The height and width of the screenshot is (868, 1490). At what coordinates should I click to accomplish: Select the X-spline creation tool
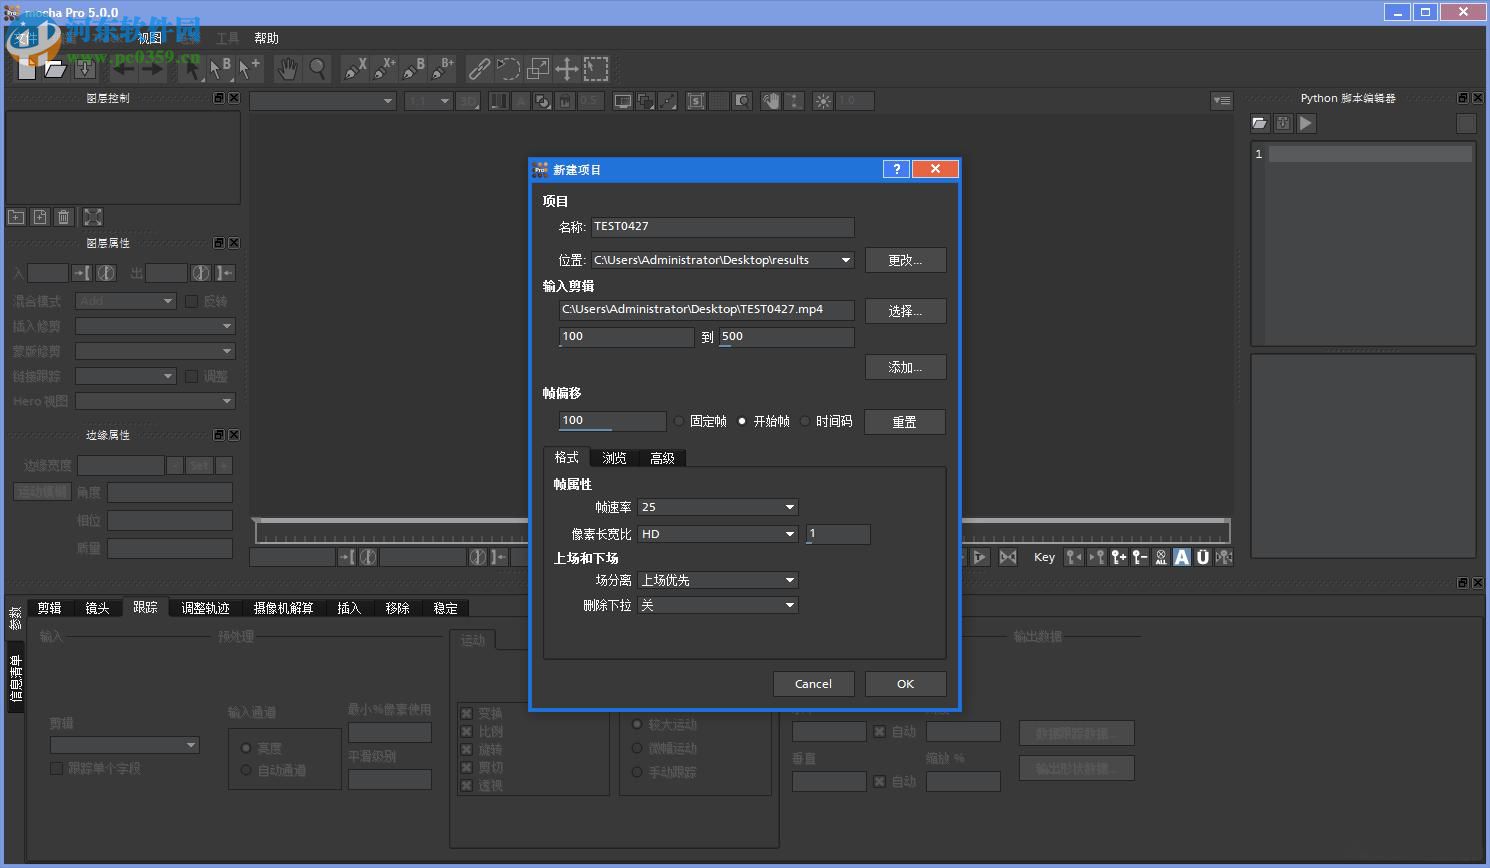pos(354,68)
